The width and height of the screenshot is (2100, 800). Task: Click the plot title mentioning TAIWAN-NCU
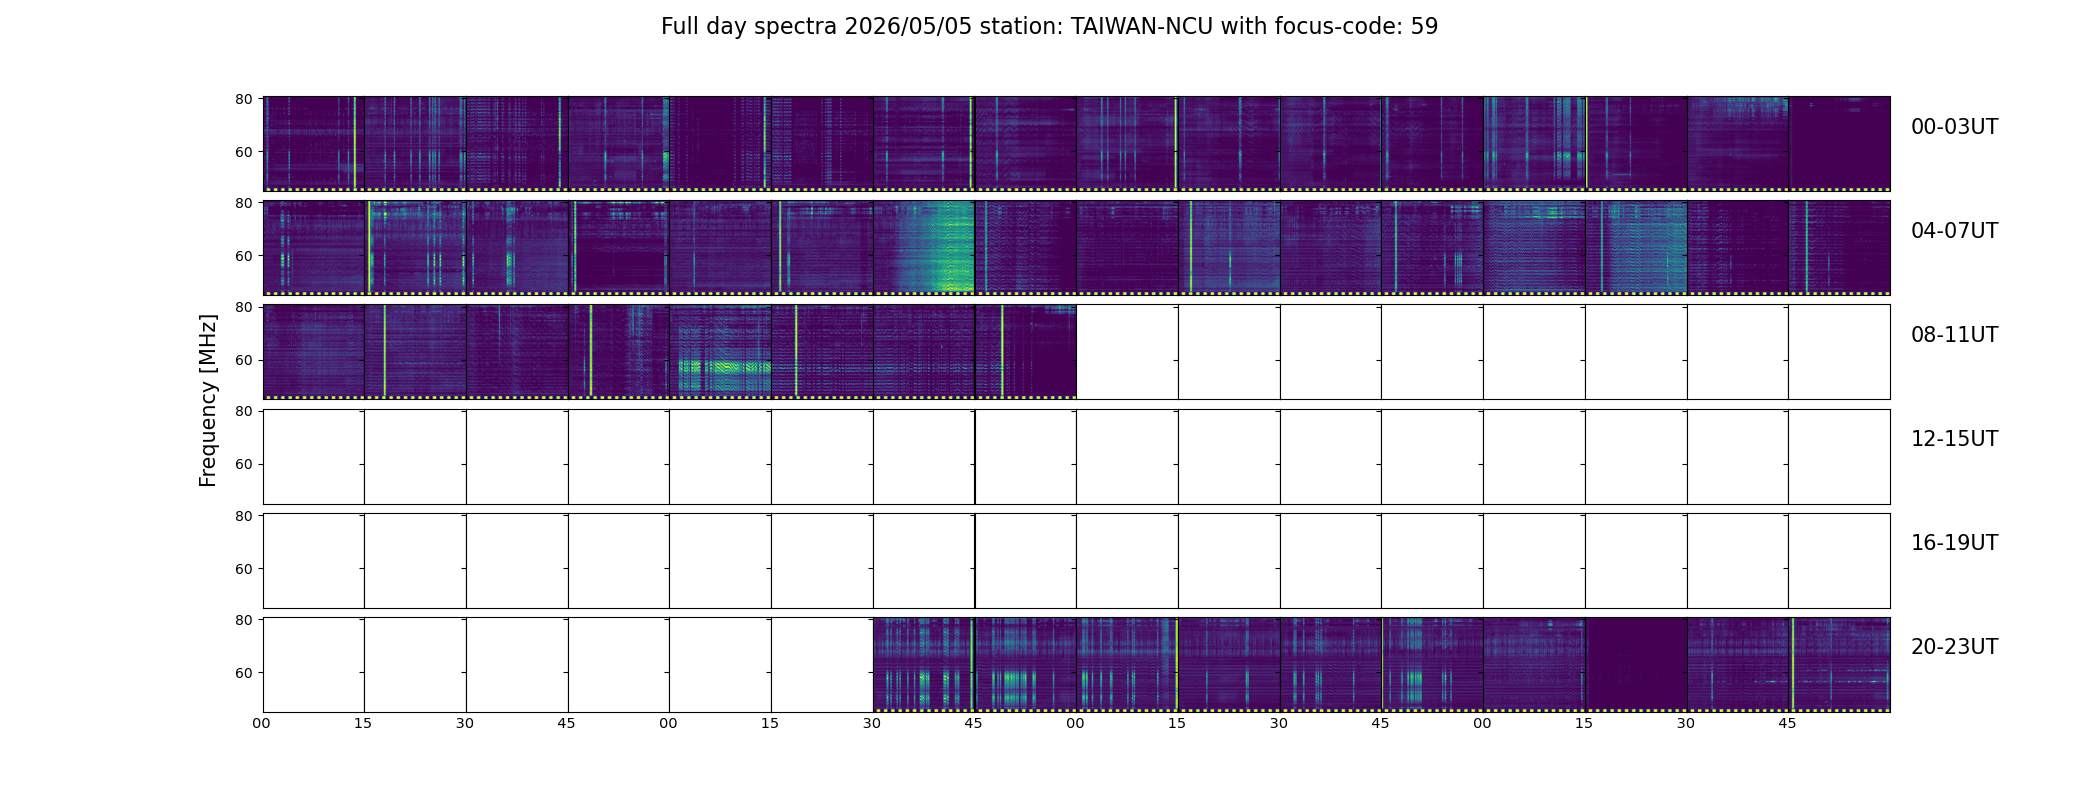[x=1049, y=27]
